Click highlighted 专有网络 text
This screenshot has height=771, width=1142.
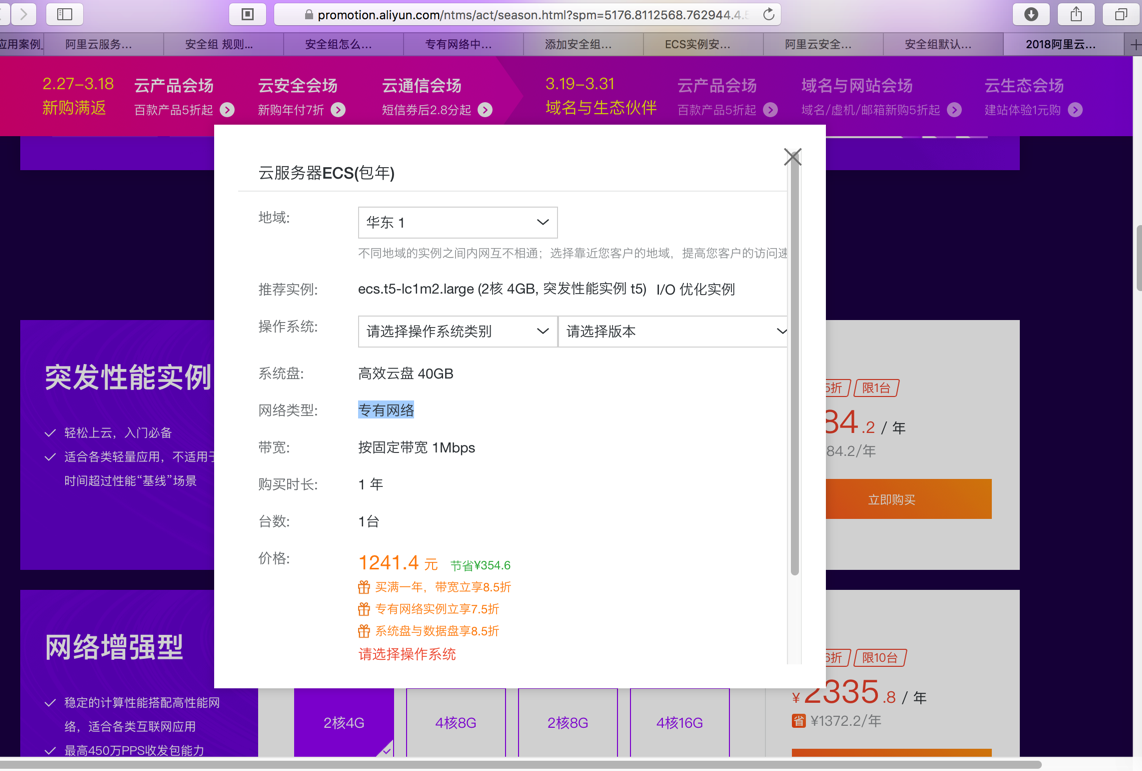[x=386, y=411]
